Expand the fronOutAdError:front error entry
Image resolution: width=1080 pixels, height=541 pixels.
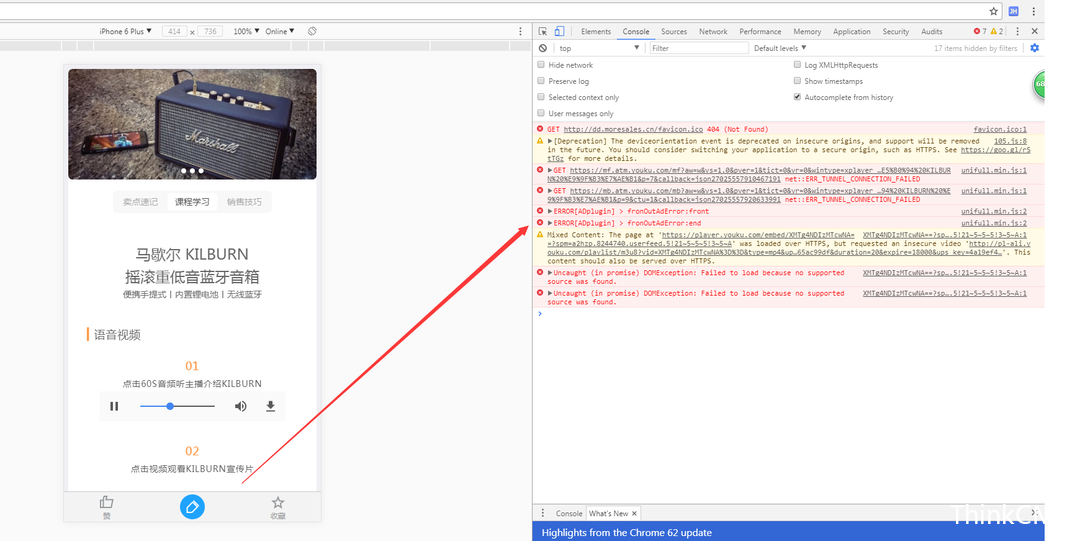[550, 212]
